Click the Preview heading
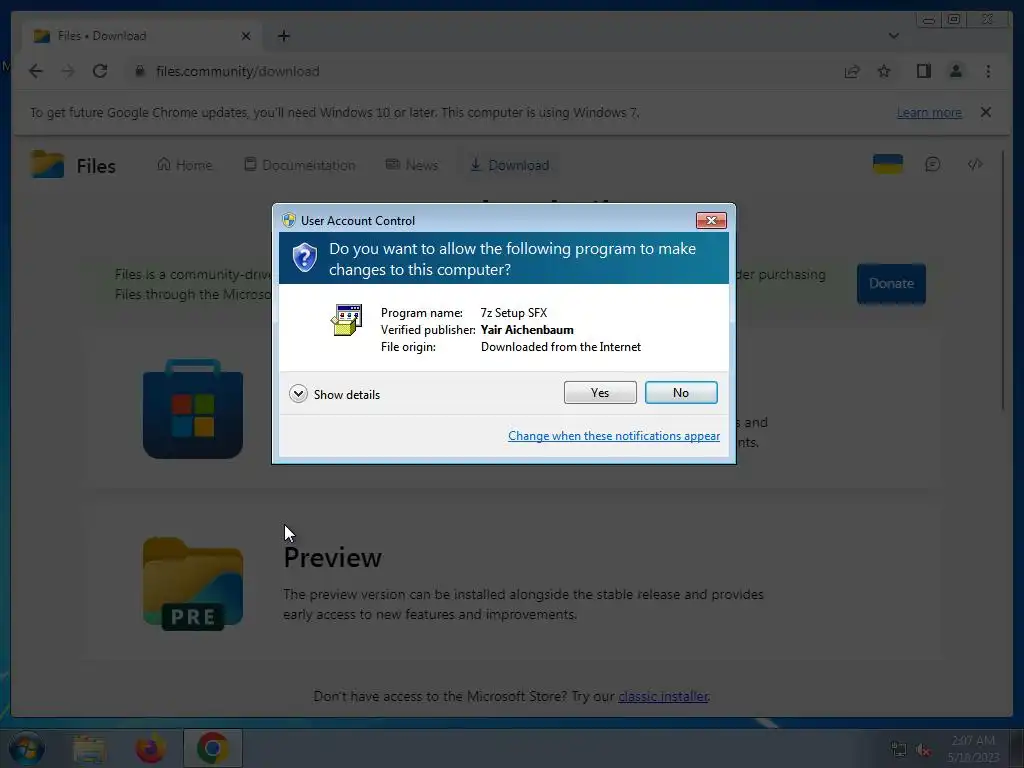The image size is (1024, 768). pos(332,558)
